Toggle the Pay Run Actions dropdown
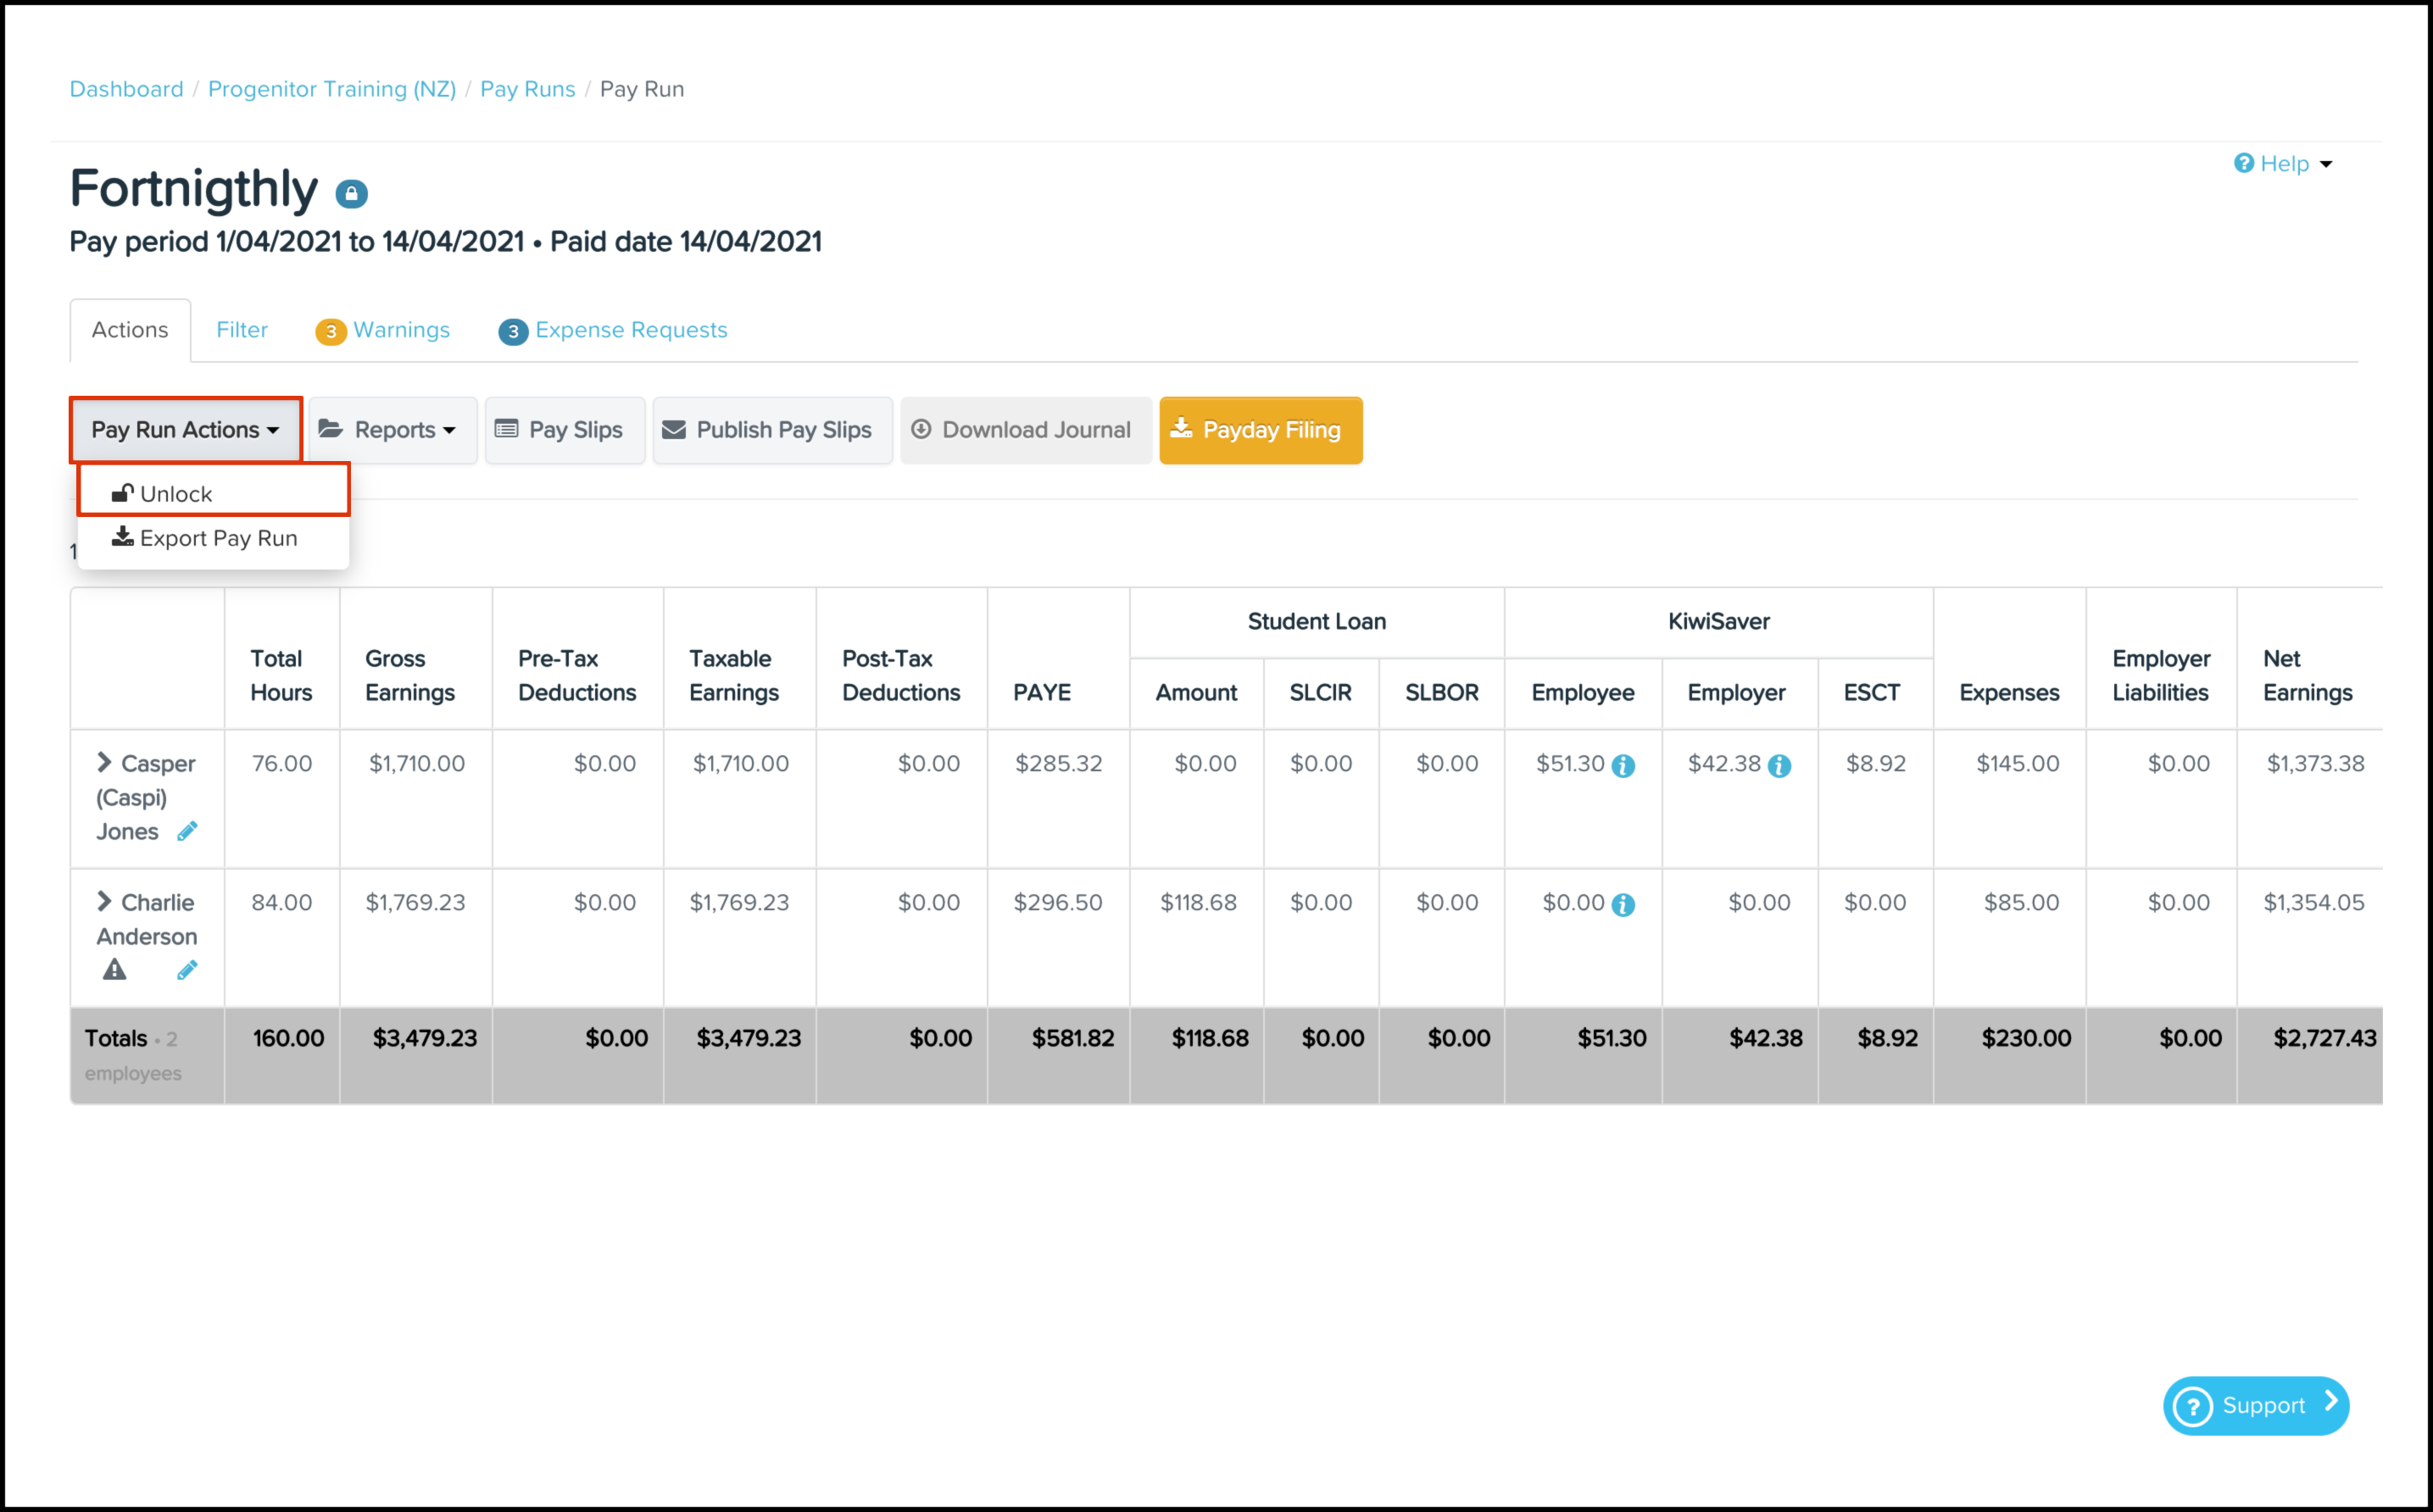Viewport: 2433px width, 1512px height. [x=185, y=430]
